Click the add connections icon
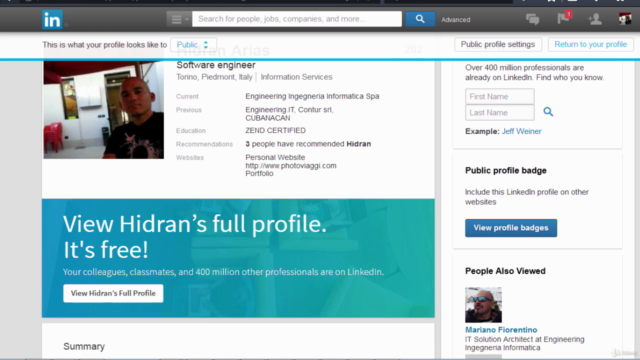Image resolution: width=640 pixels, height=360 pixels. pos(595,19)
